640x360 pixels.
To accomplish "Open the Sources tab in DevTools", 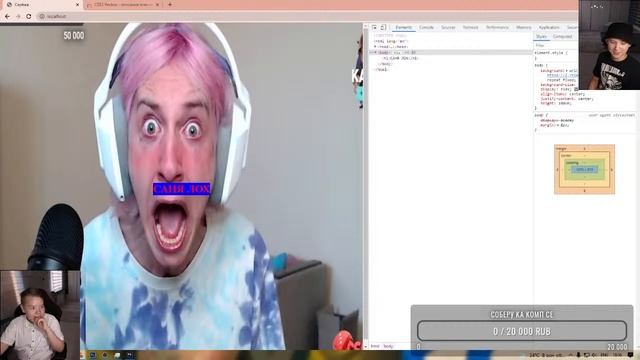I will 448,27.
